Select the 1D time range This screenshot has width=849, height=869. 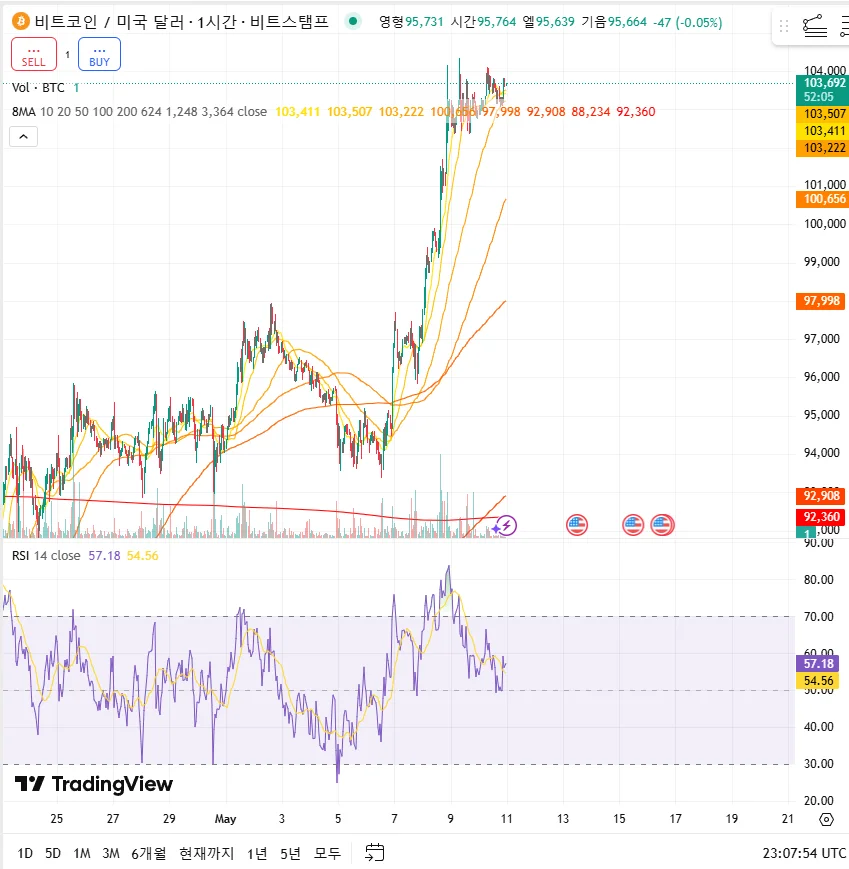pyautogui.click(x=25, y=853)
